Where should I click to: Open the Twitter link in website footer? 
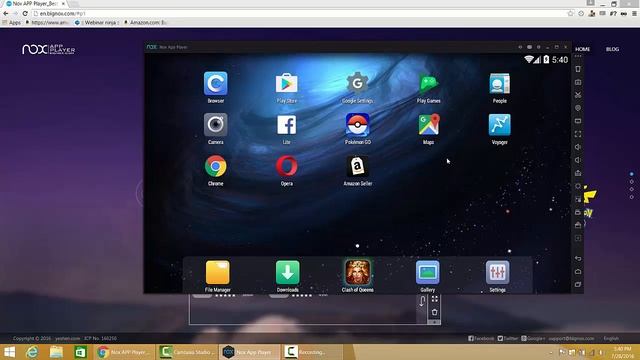point(508,338)
